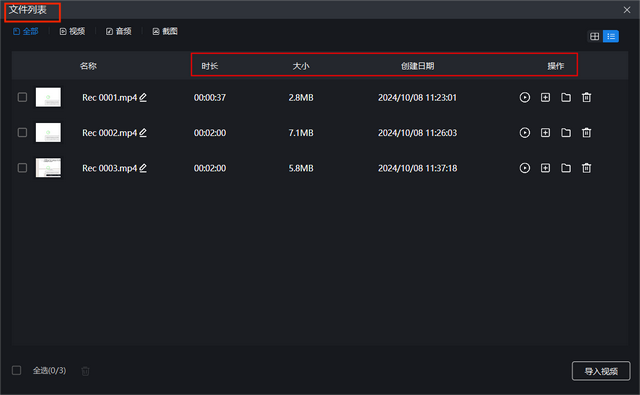Play the Rec 0001.mp4 recording
The height and width of the screenshot is (395, 640).
click(x=524, y=98)
